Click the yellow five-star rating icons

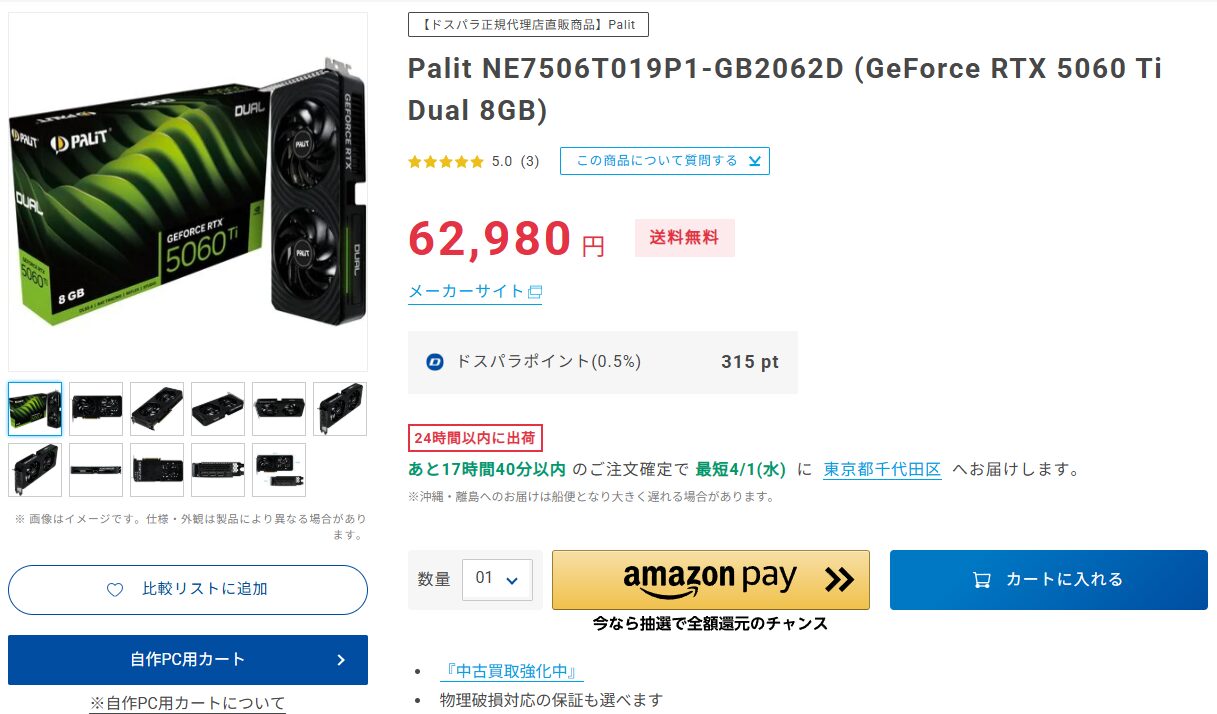(445, 161)
